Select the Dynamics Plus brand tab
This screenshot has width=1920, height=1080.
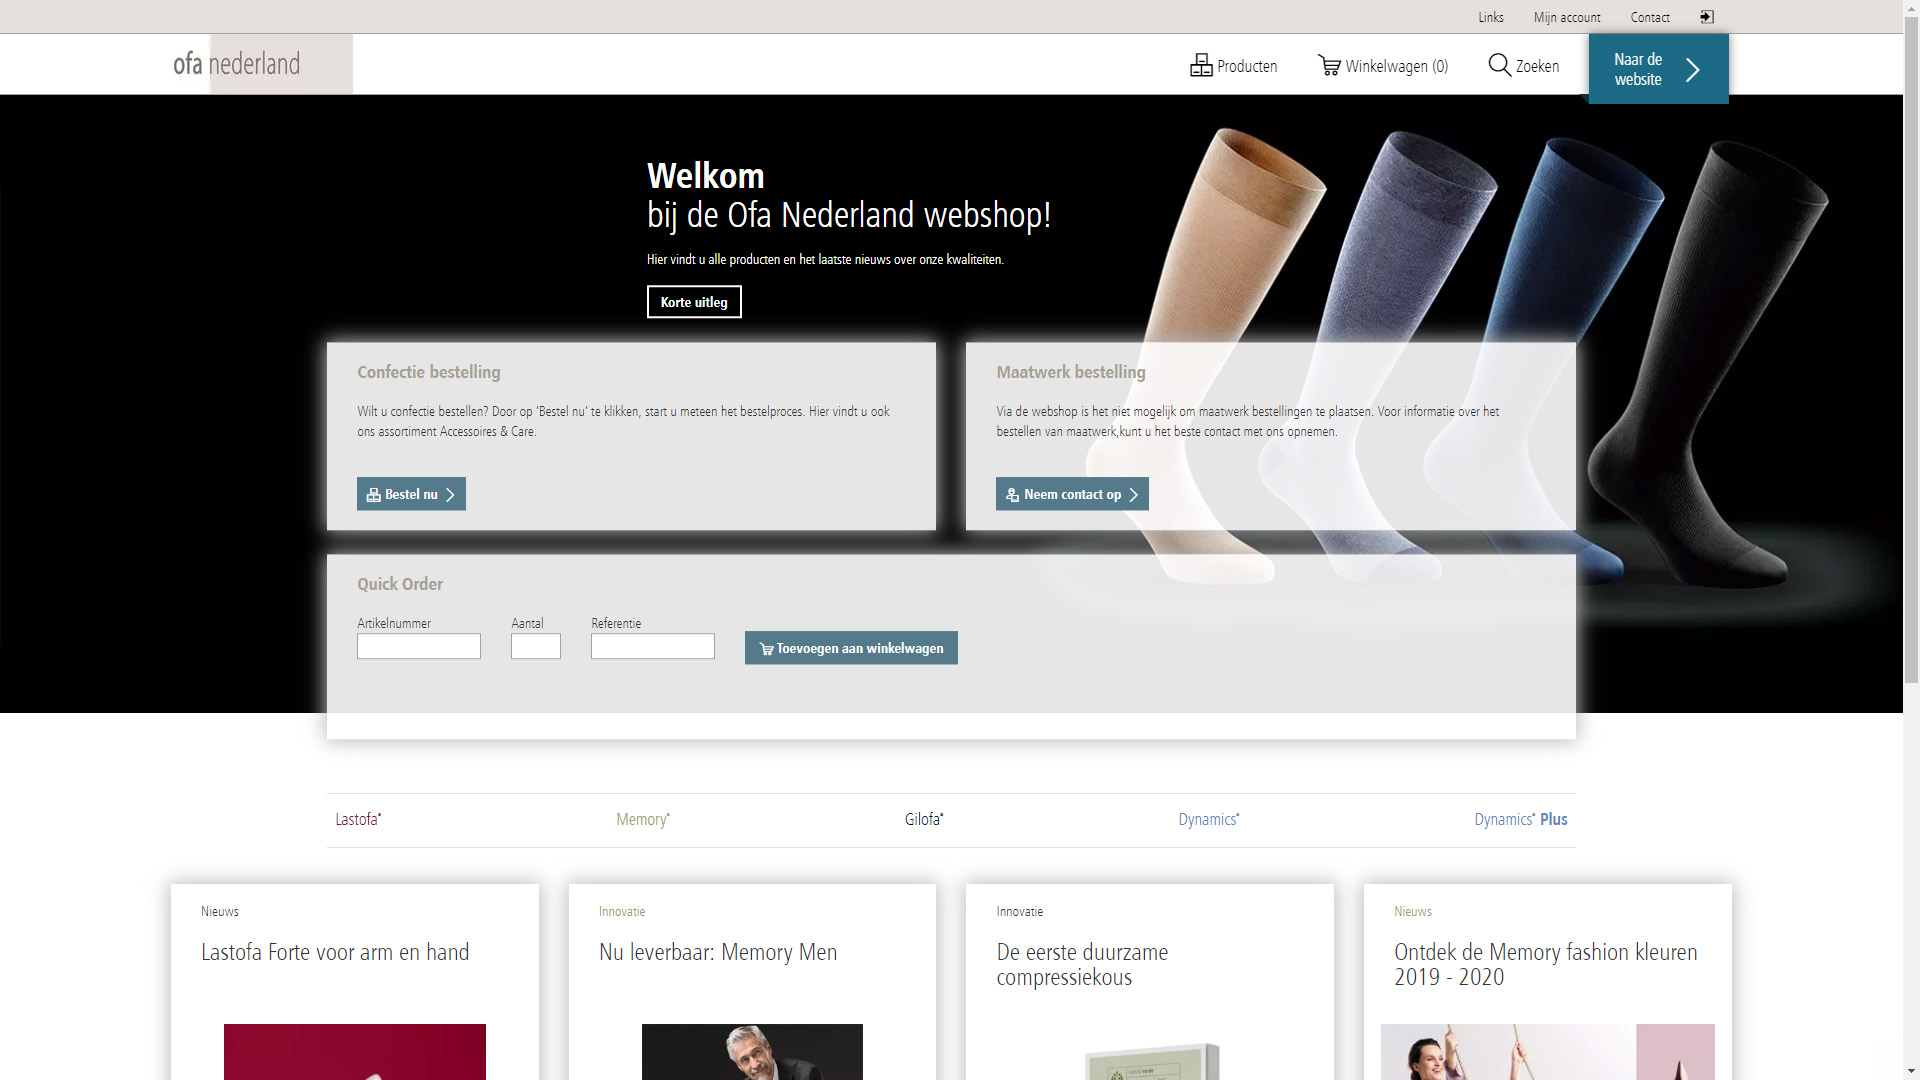tap(1521, 819)
